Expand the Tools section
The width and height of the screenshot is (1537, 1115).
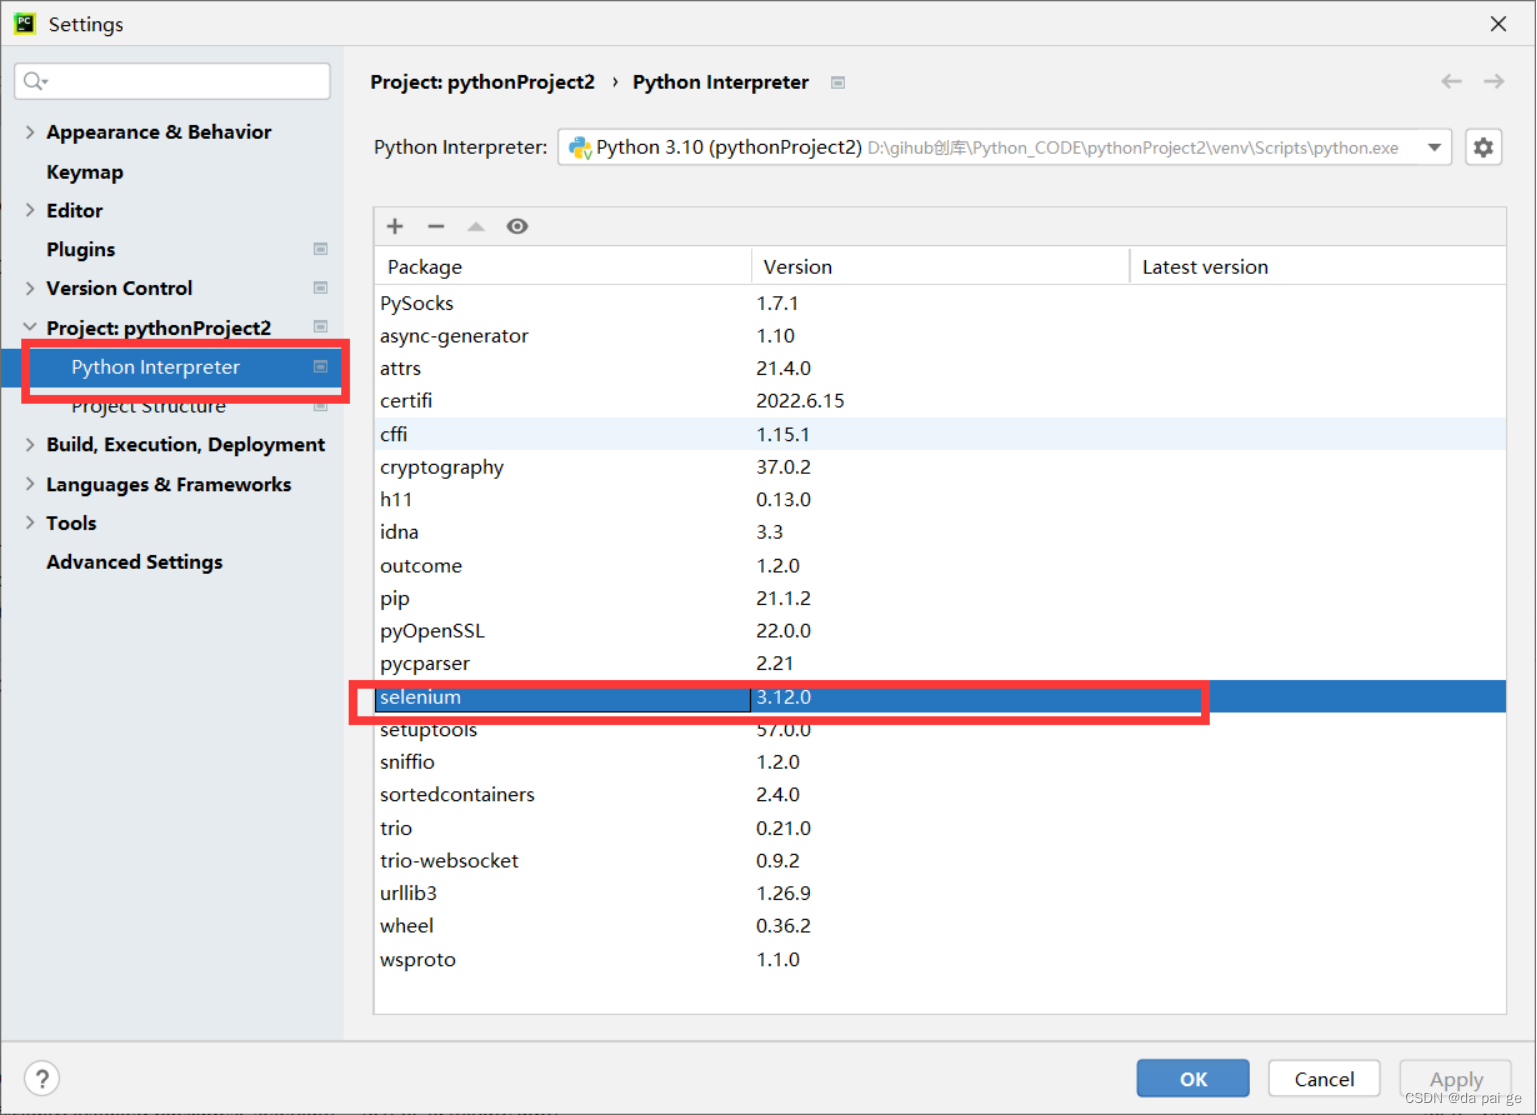click(30, 523)
